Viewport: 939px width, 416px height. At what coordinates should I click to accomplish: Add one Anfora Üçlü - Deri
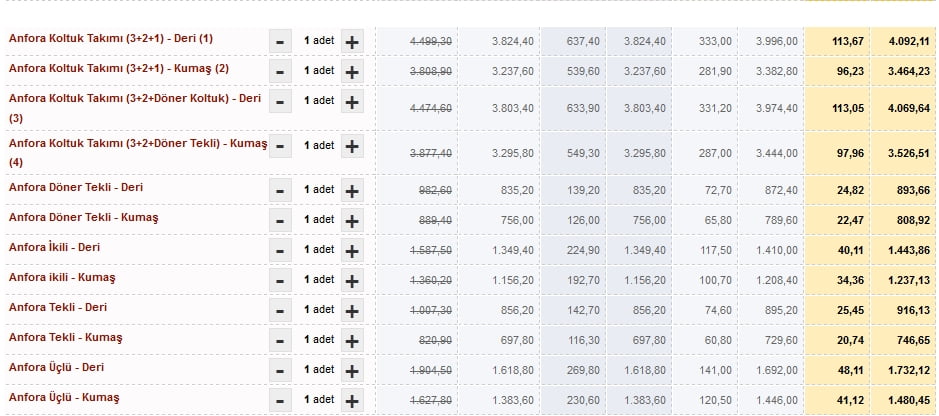[x=352, y=371]
